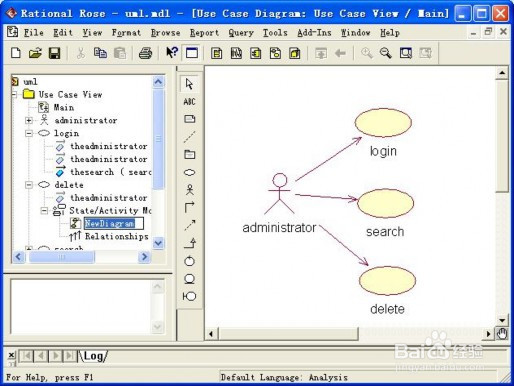This screenshot has width=514, height=386.
Task: Choose the Use Case ellipse tool
Action: pos(189,172)
